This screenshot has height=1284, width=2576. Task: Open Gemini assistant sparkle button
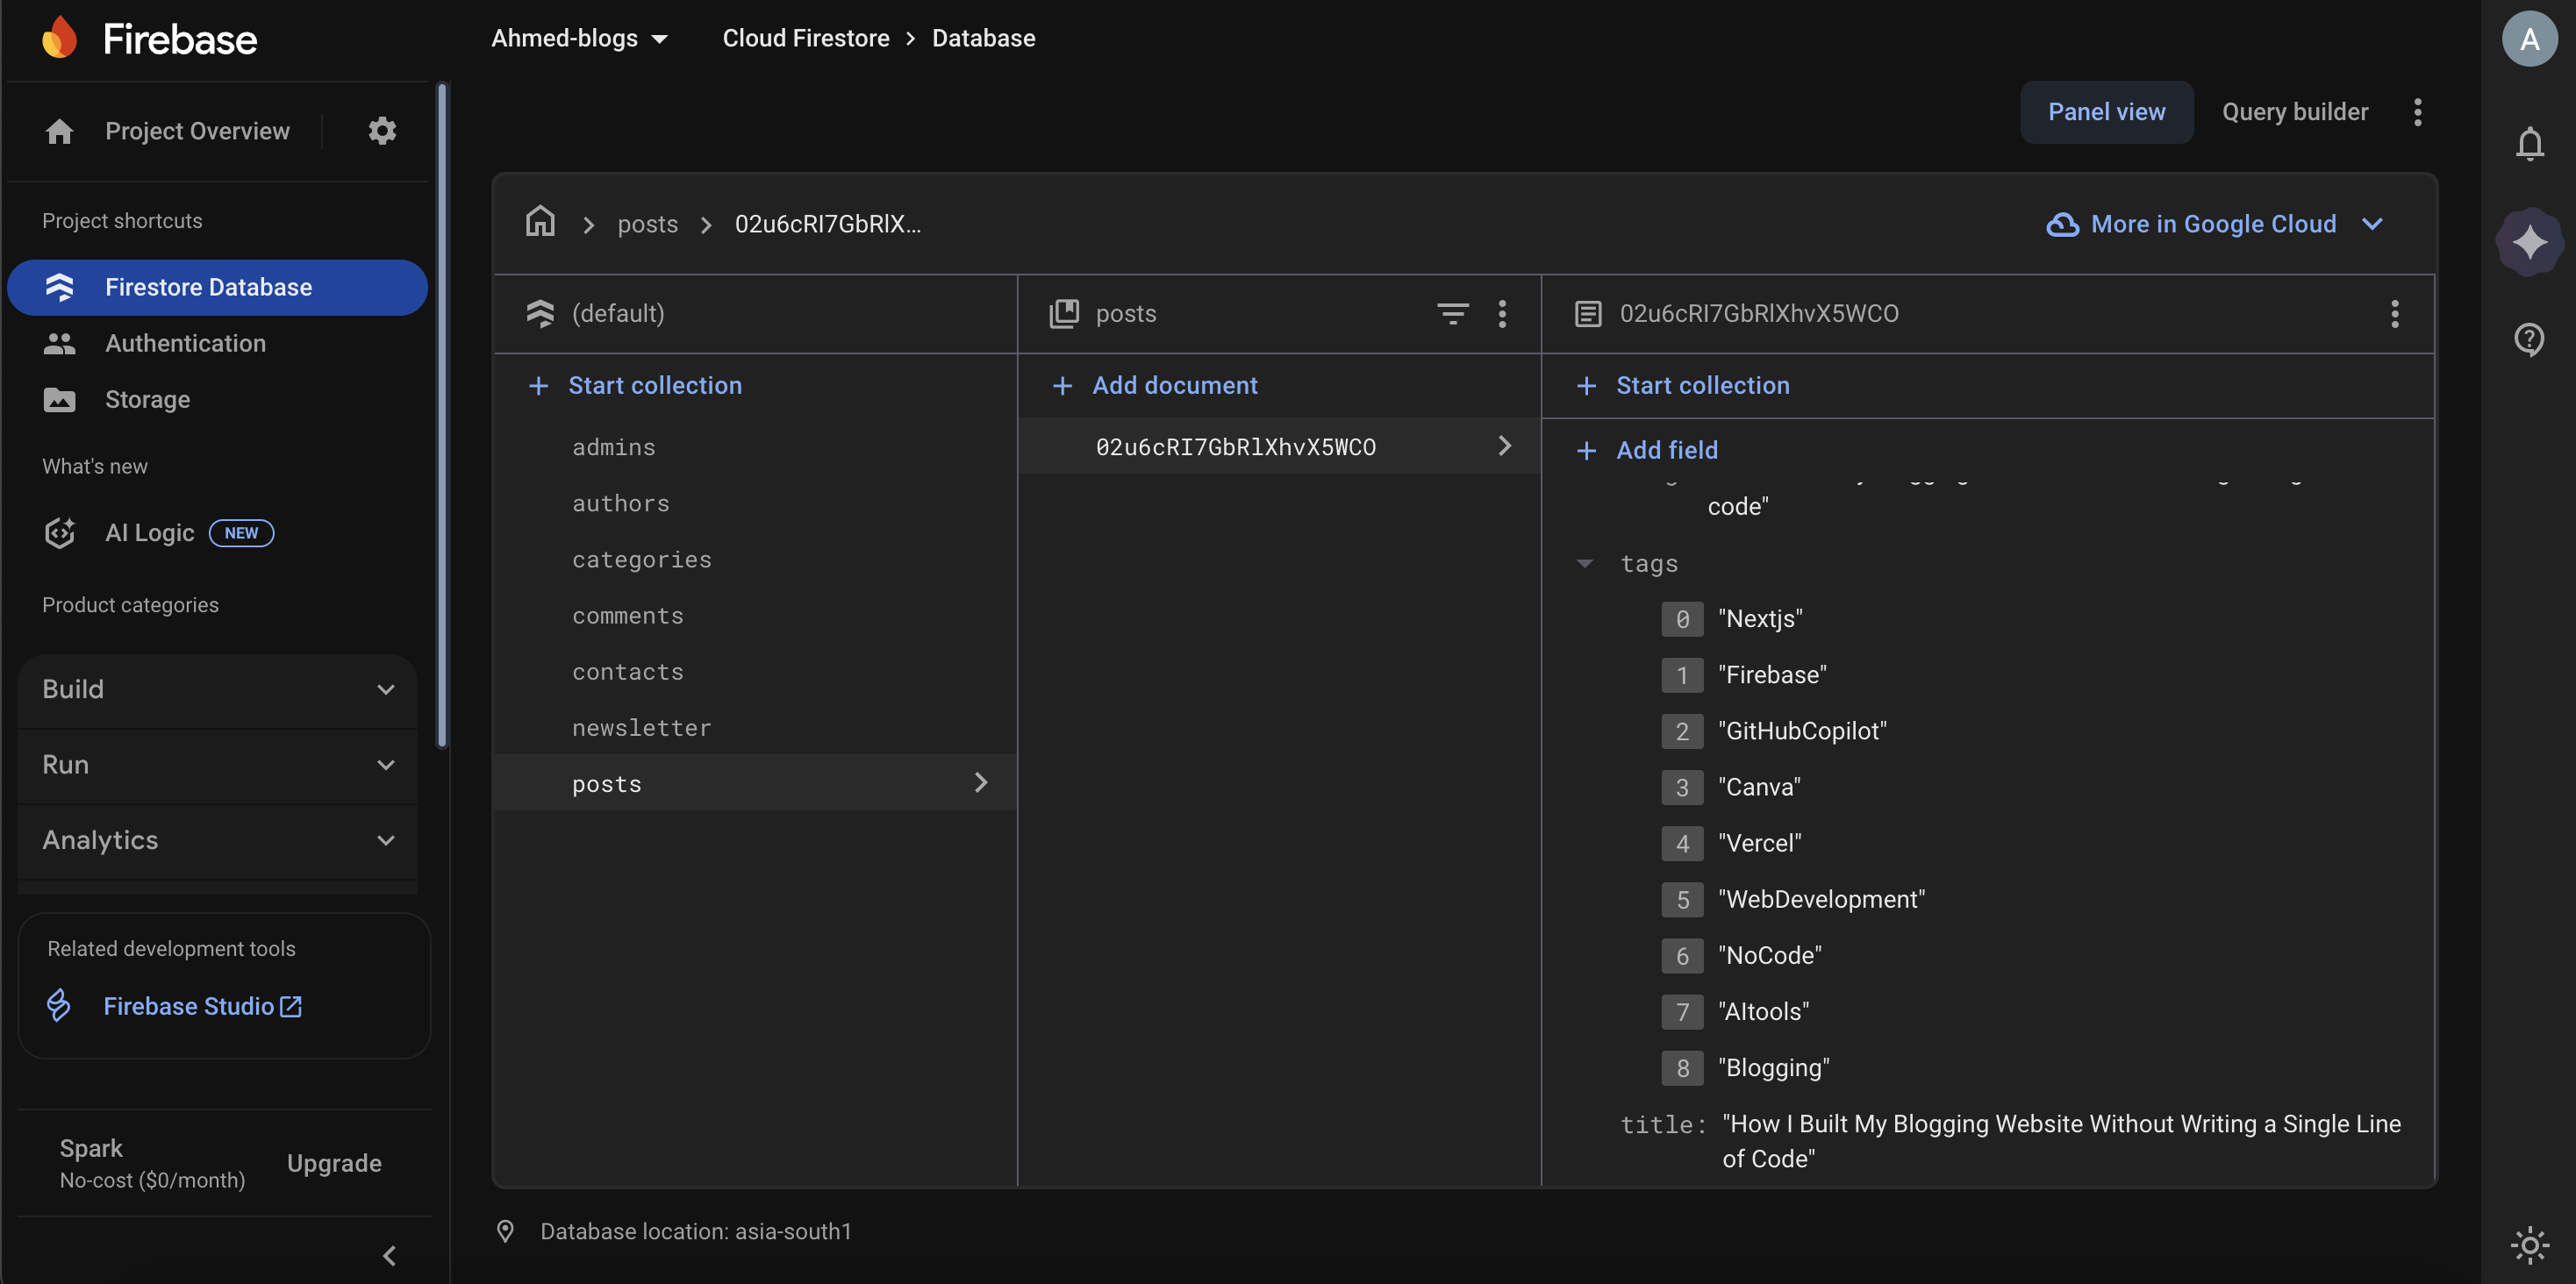[x=2530, y=242]
